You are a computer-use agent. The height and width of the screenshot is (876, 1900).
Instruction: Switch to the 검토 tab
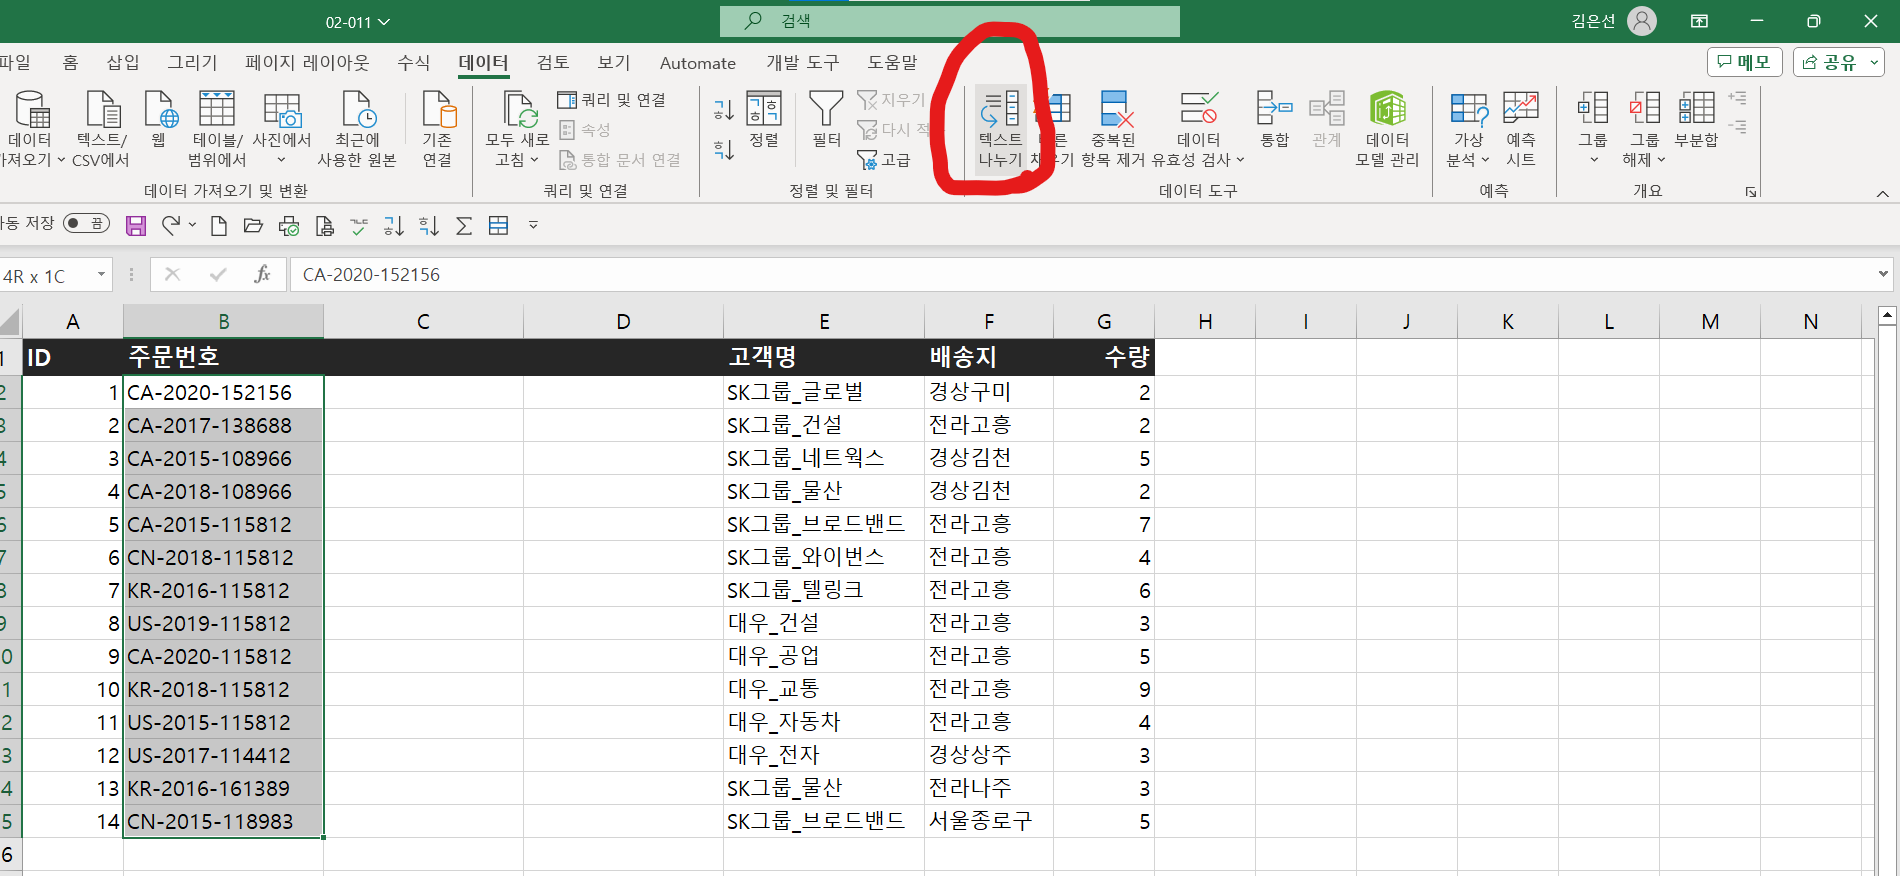point(553,62)
